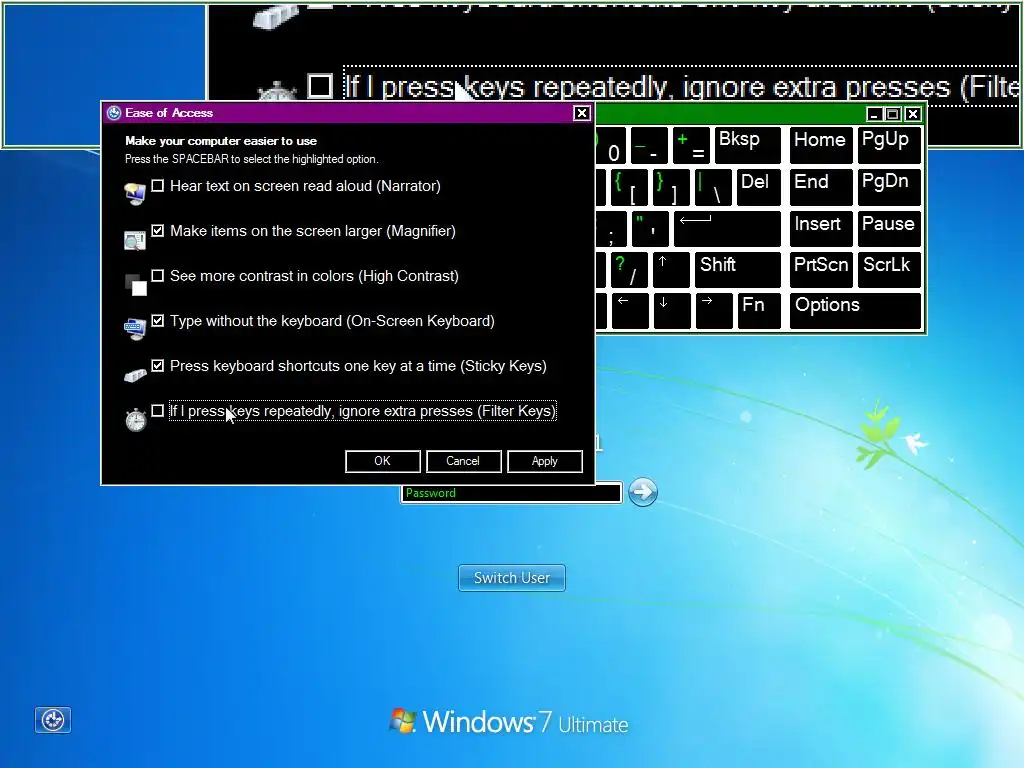
Task: Click the Pause key on On-Screen Keyboard
Action: point(889,229)
